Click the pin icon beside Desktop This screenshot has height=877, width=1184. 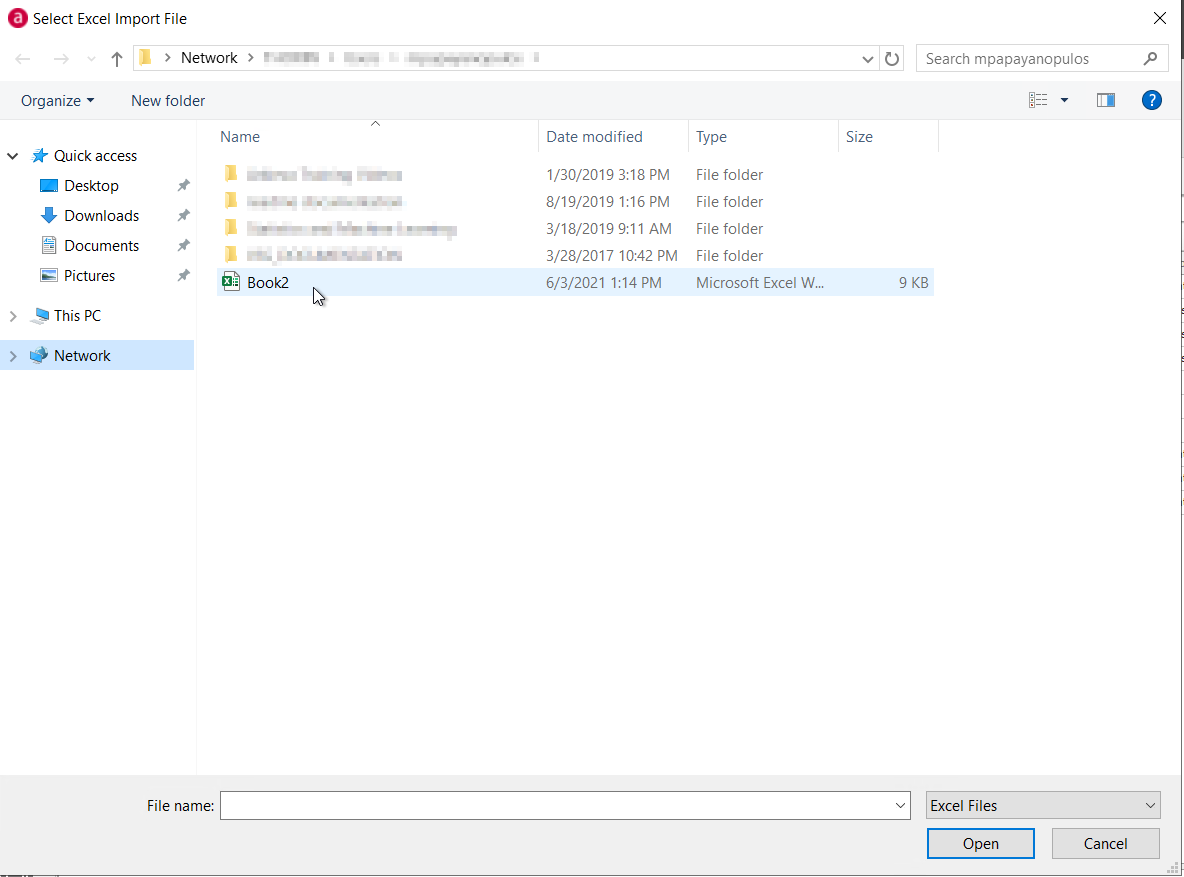pyautogui.click(x=183, y=186)
